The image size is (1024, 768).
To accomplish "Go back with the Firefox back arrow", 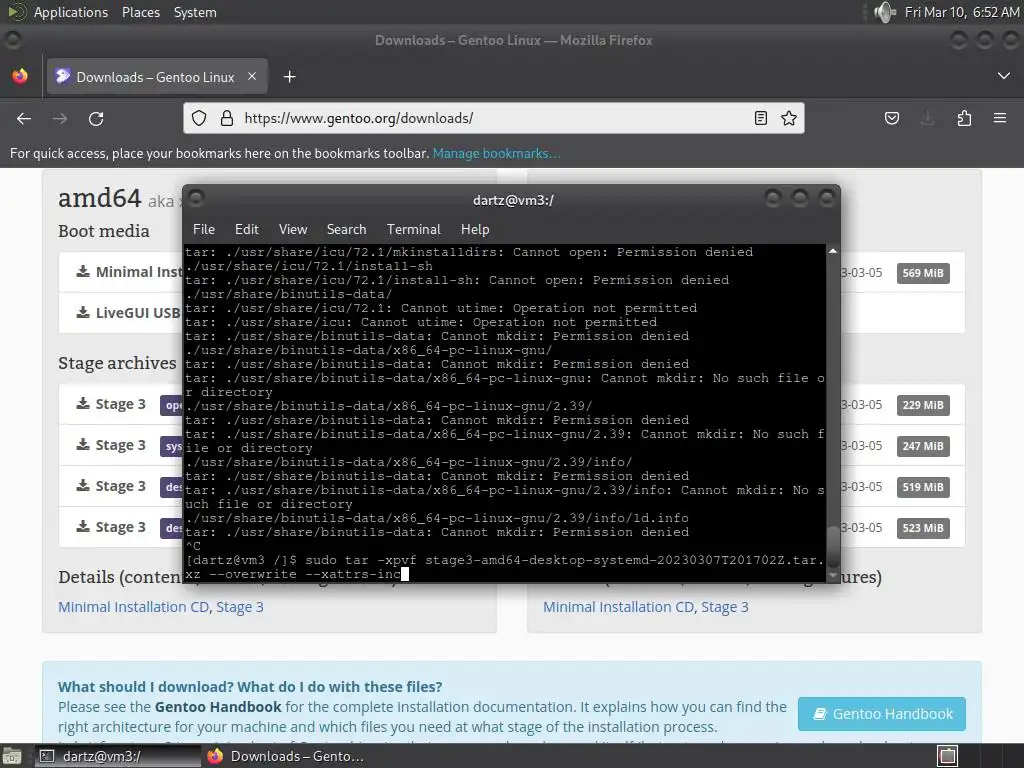I will coord(24,118).
